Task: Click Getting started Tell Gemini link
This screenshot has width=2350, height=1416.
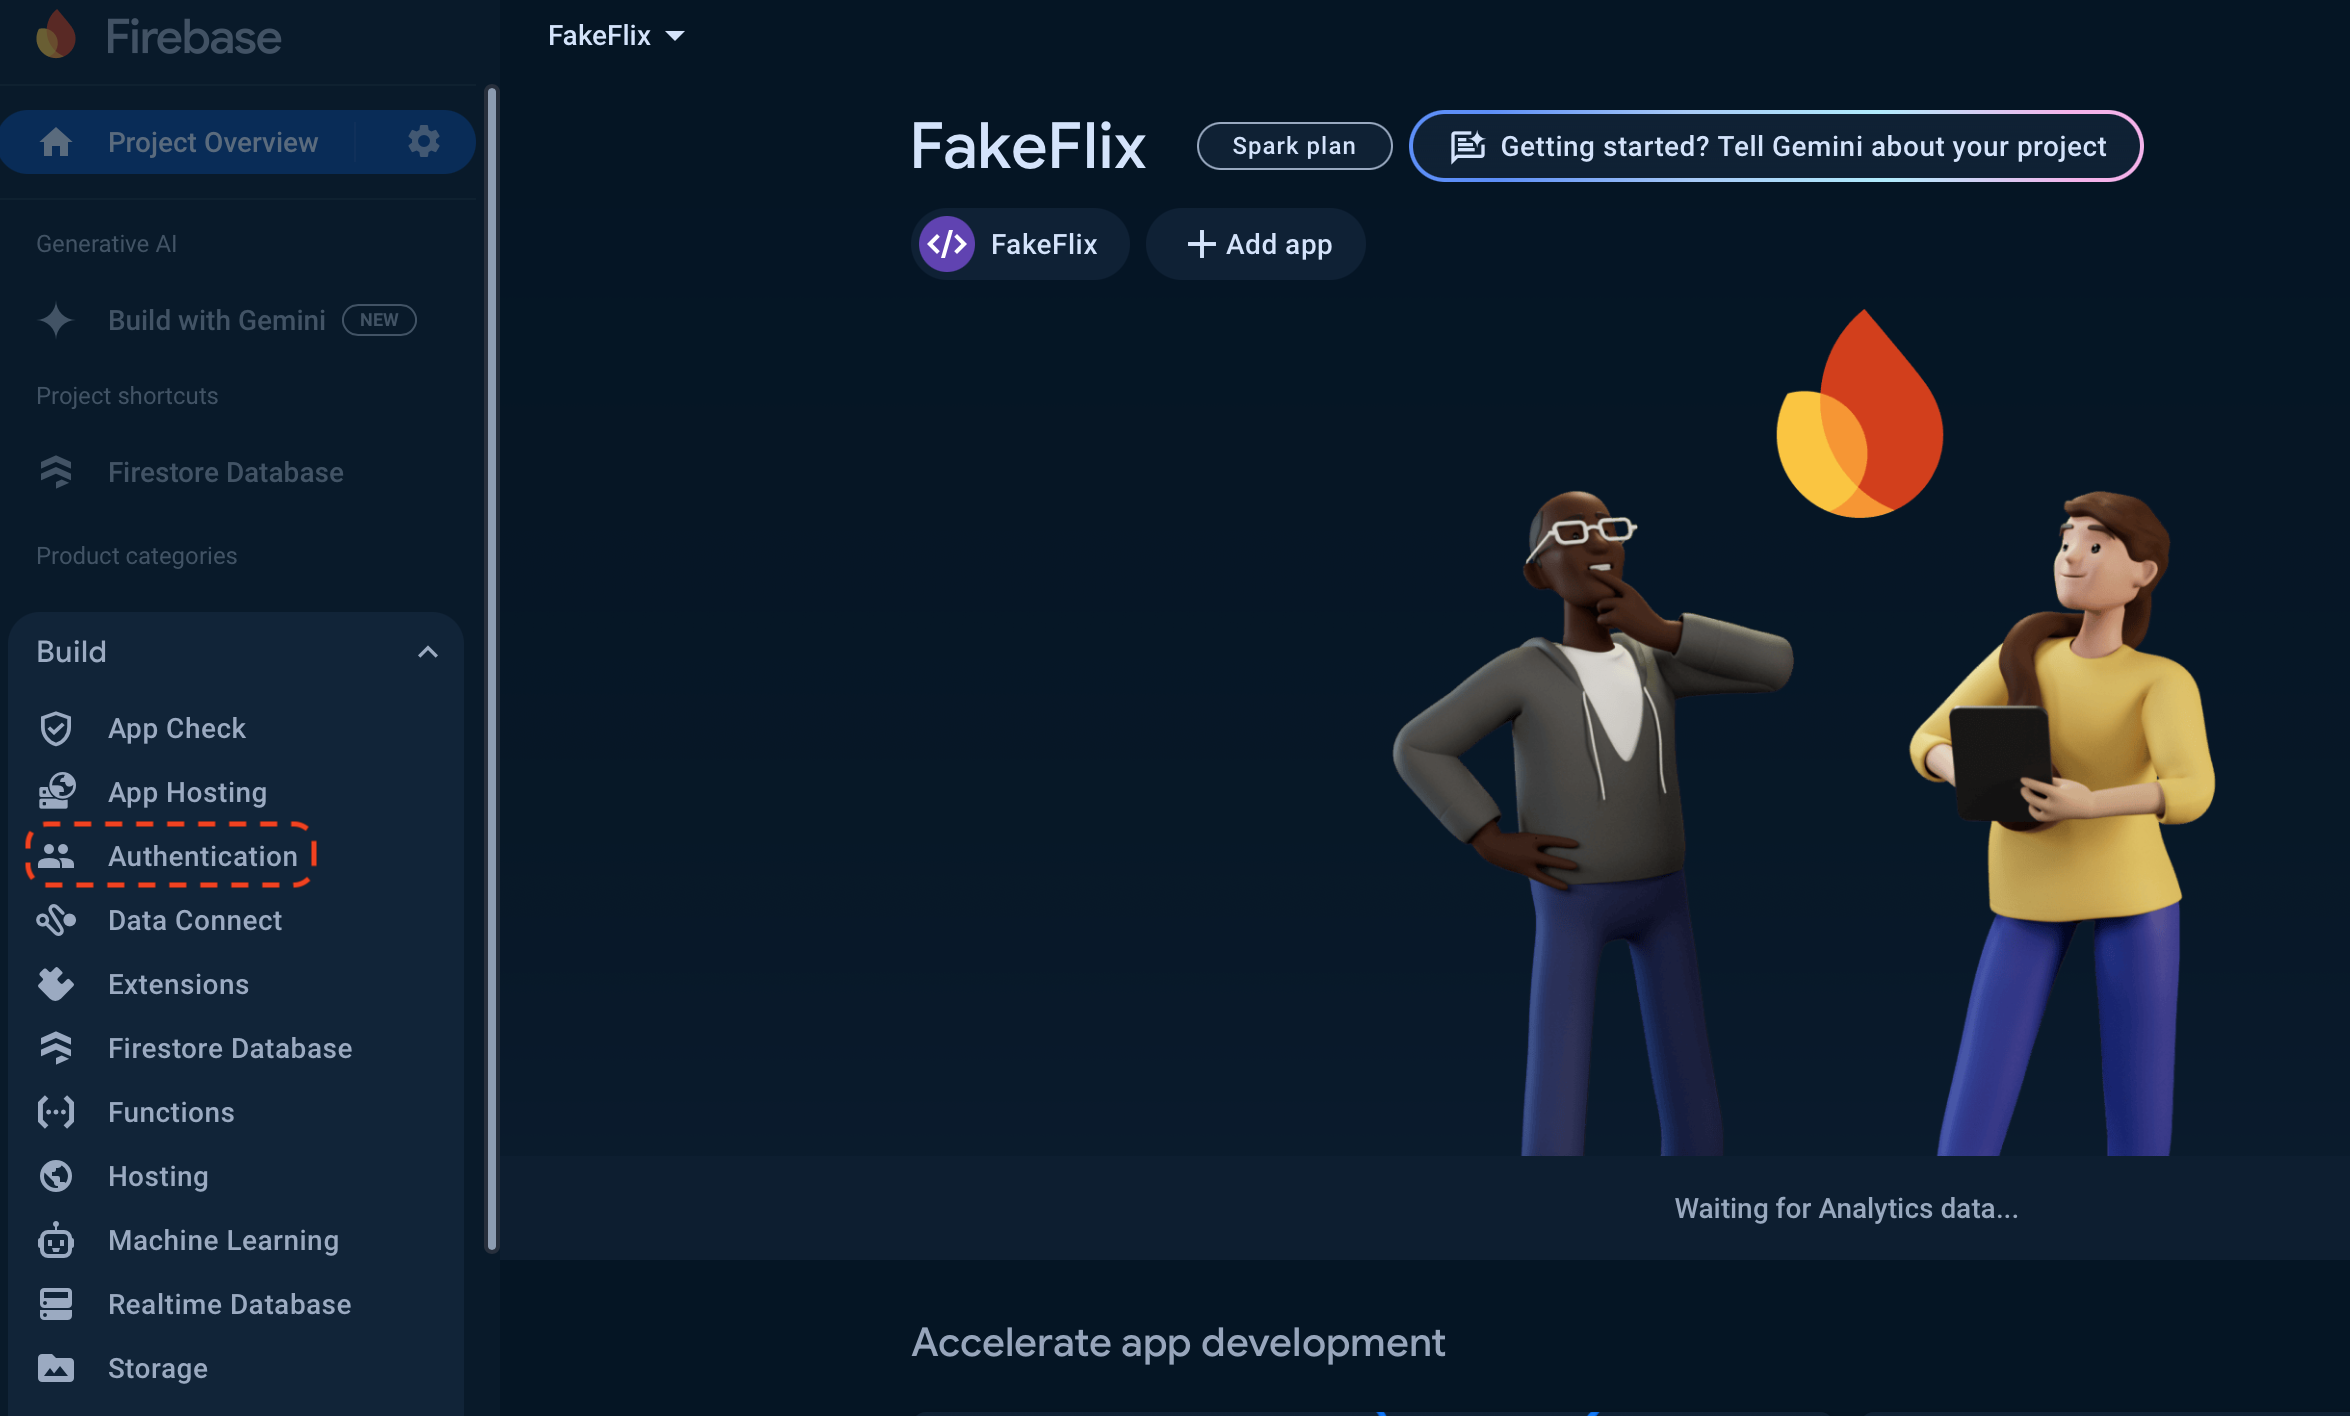Action: (x=1774, y=146)
